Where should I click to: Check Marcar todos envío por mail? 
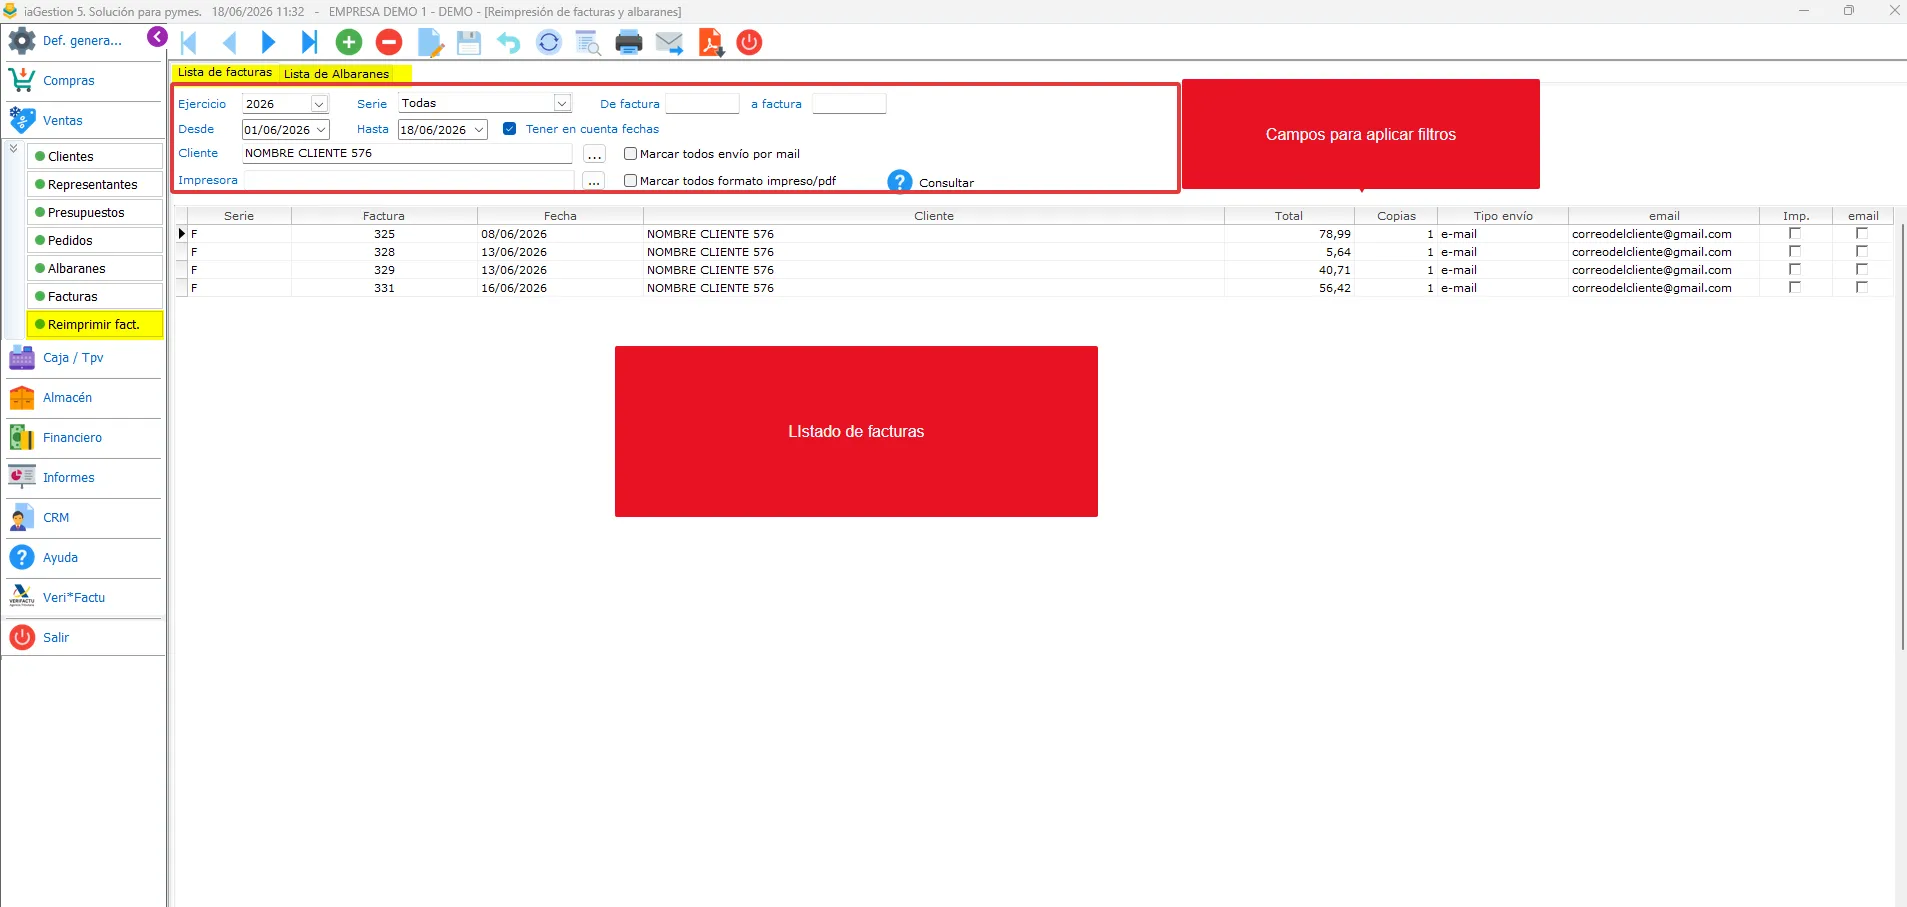coord(630,154)
